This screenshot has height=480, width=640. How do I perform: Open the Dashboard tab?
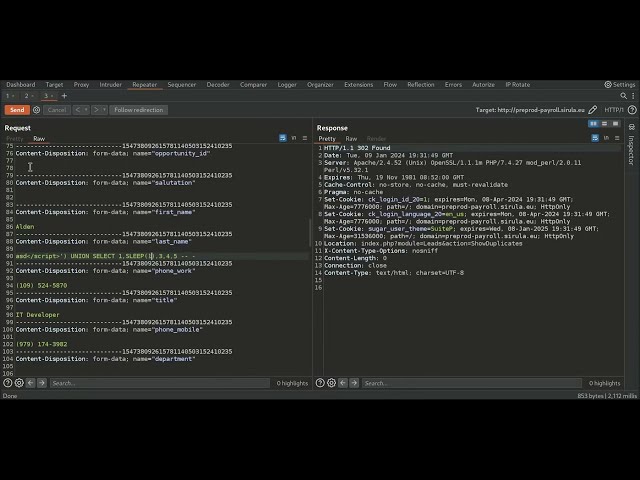21,84
